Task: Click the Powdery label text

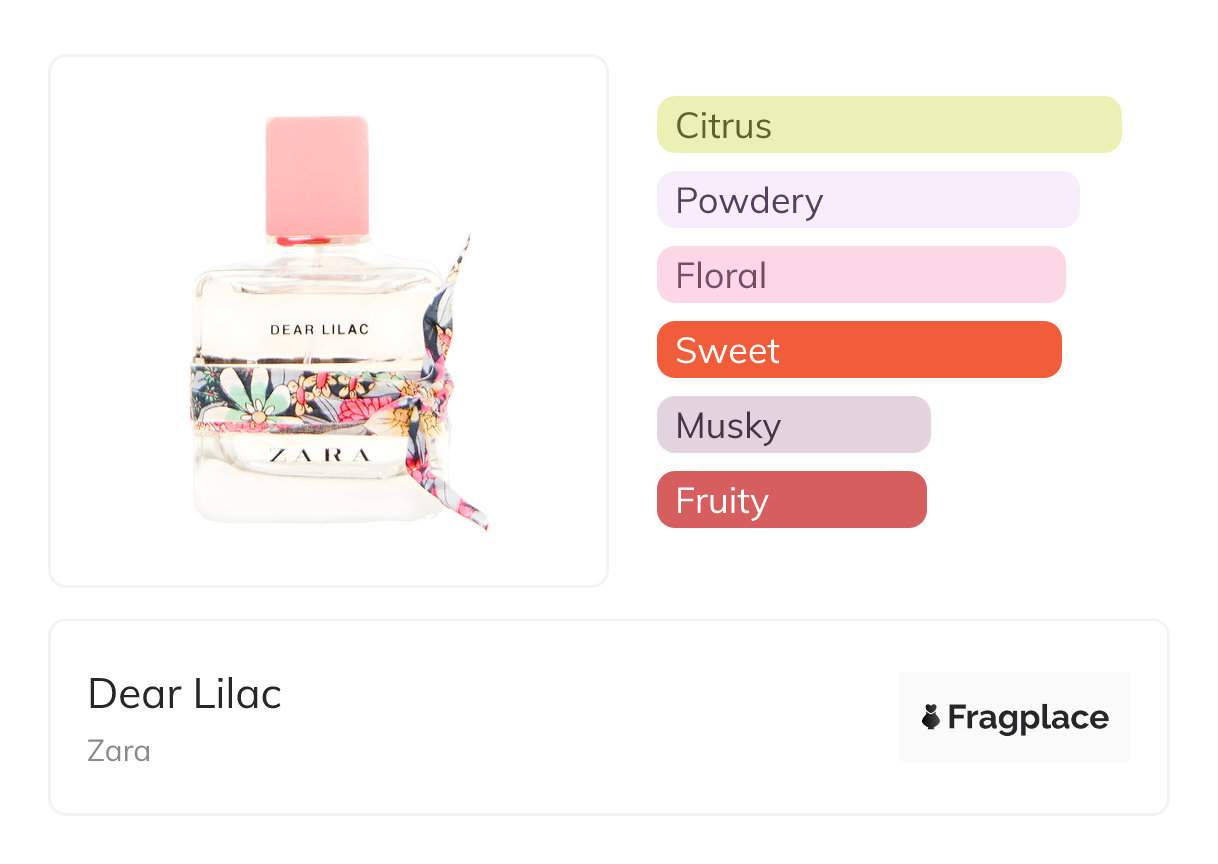Action: pos(749,201)
